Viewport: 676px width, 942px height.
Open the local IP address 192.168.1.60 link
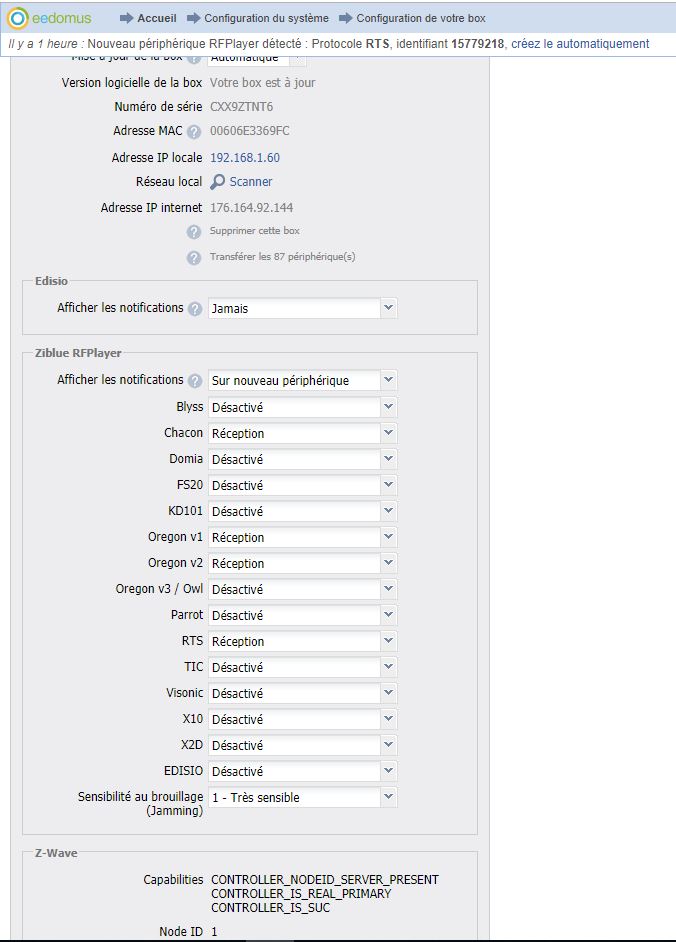click(x=245, y=158)
